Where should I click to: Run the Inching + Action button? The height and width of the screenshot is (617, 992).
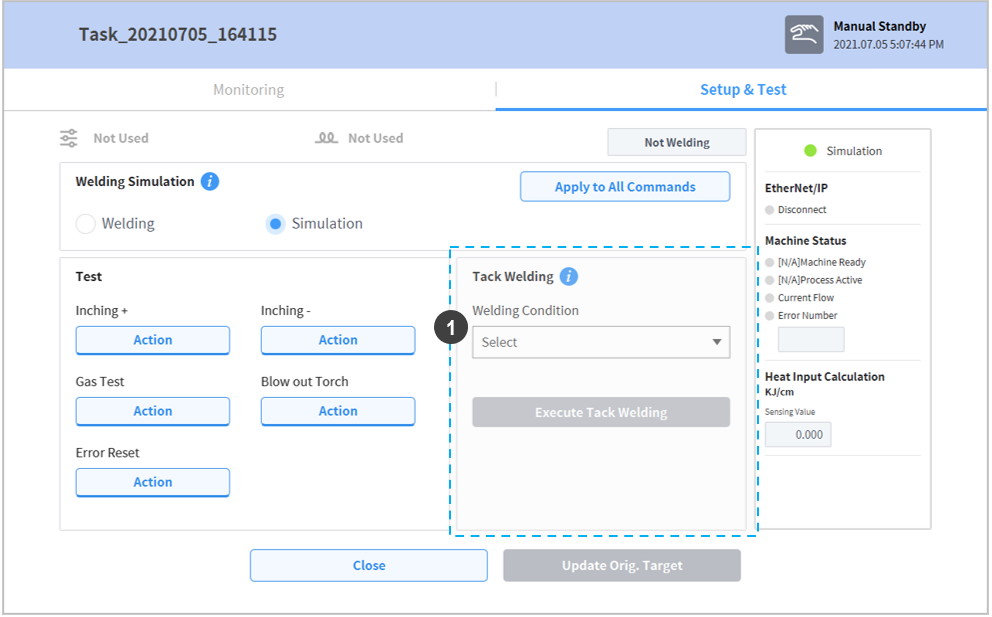(x=153, y=340)
